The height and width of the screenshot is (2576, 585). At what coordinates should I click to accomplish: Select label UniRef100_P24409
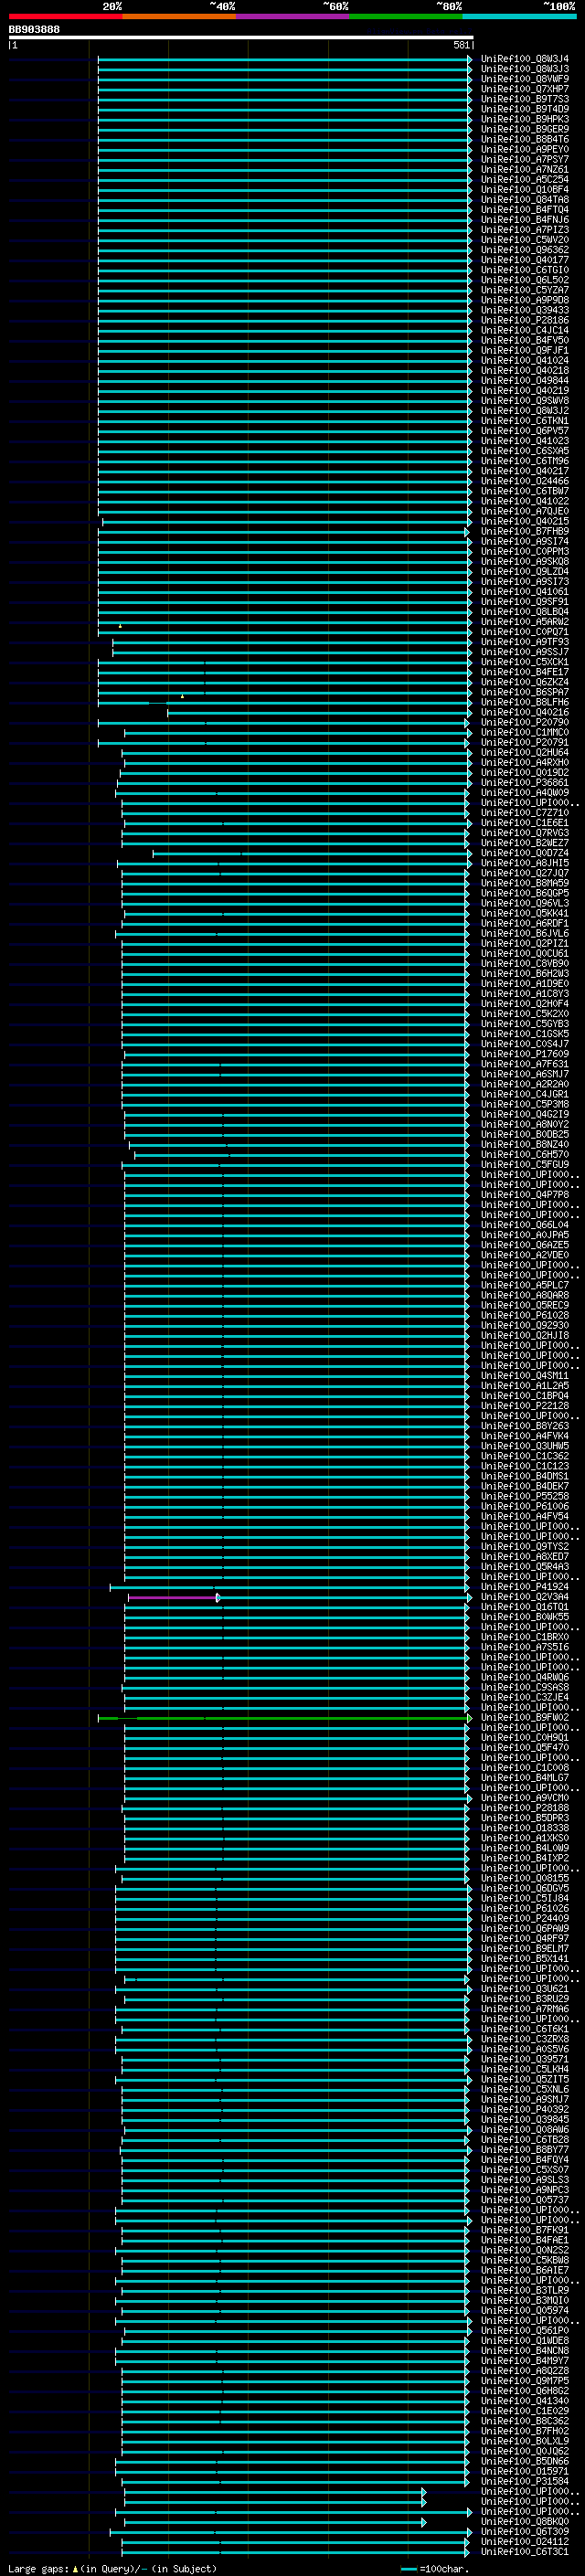click(525, 1918)
